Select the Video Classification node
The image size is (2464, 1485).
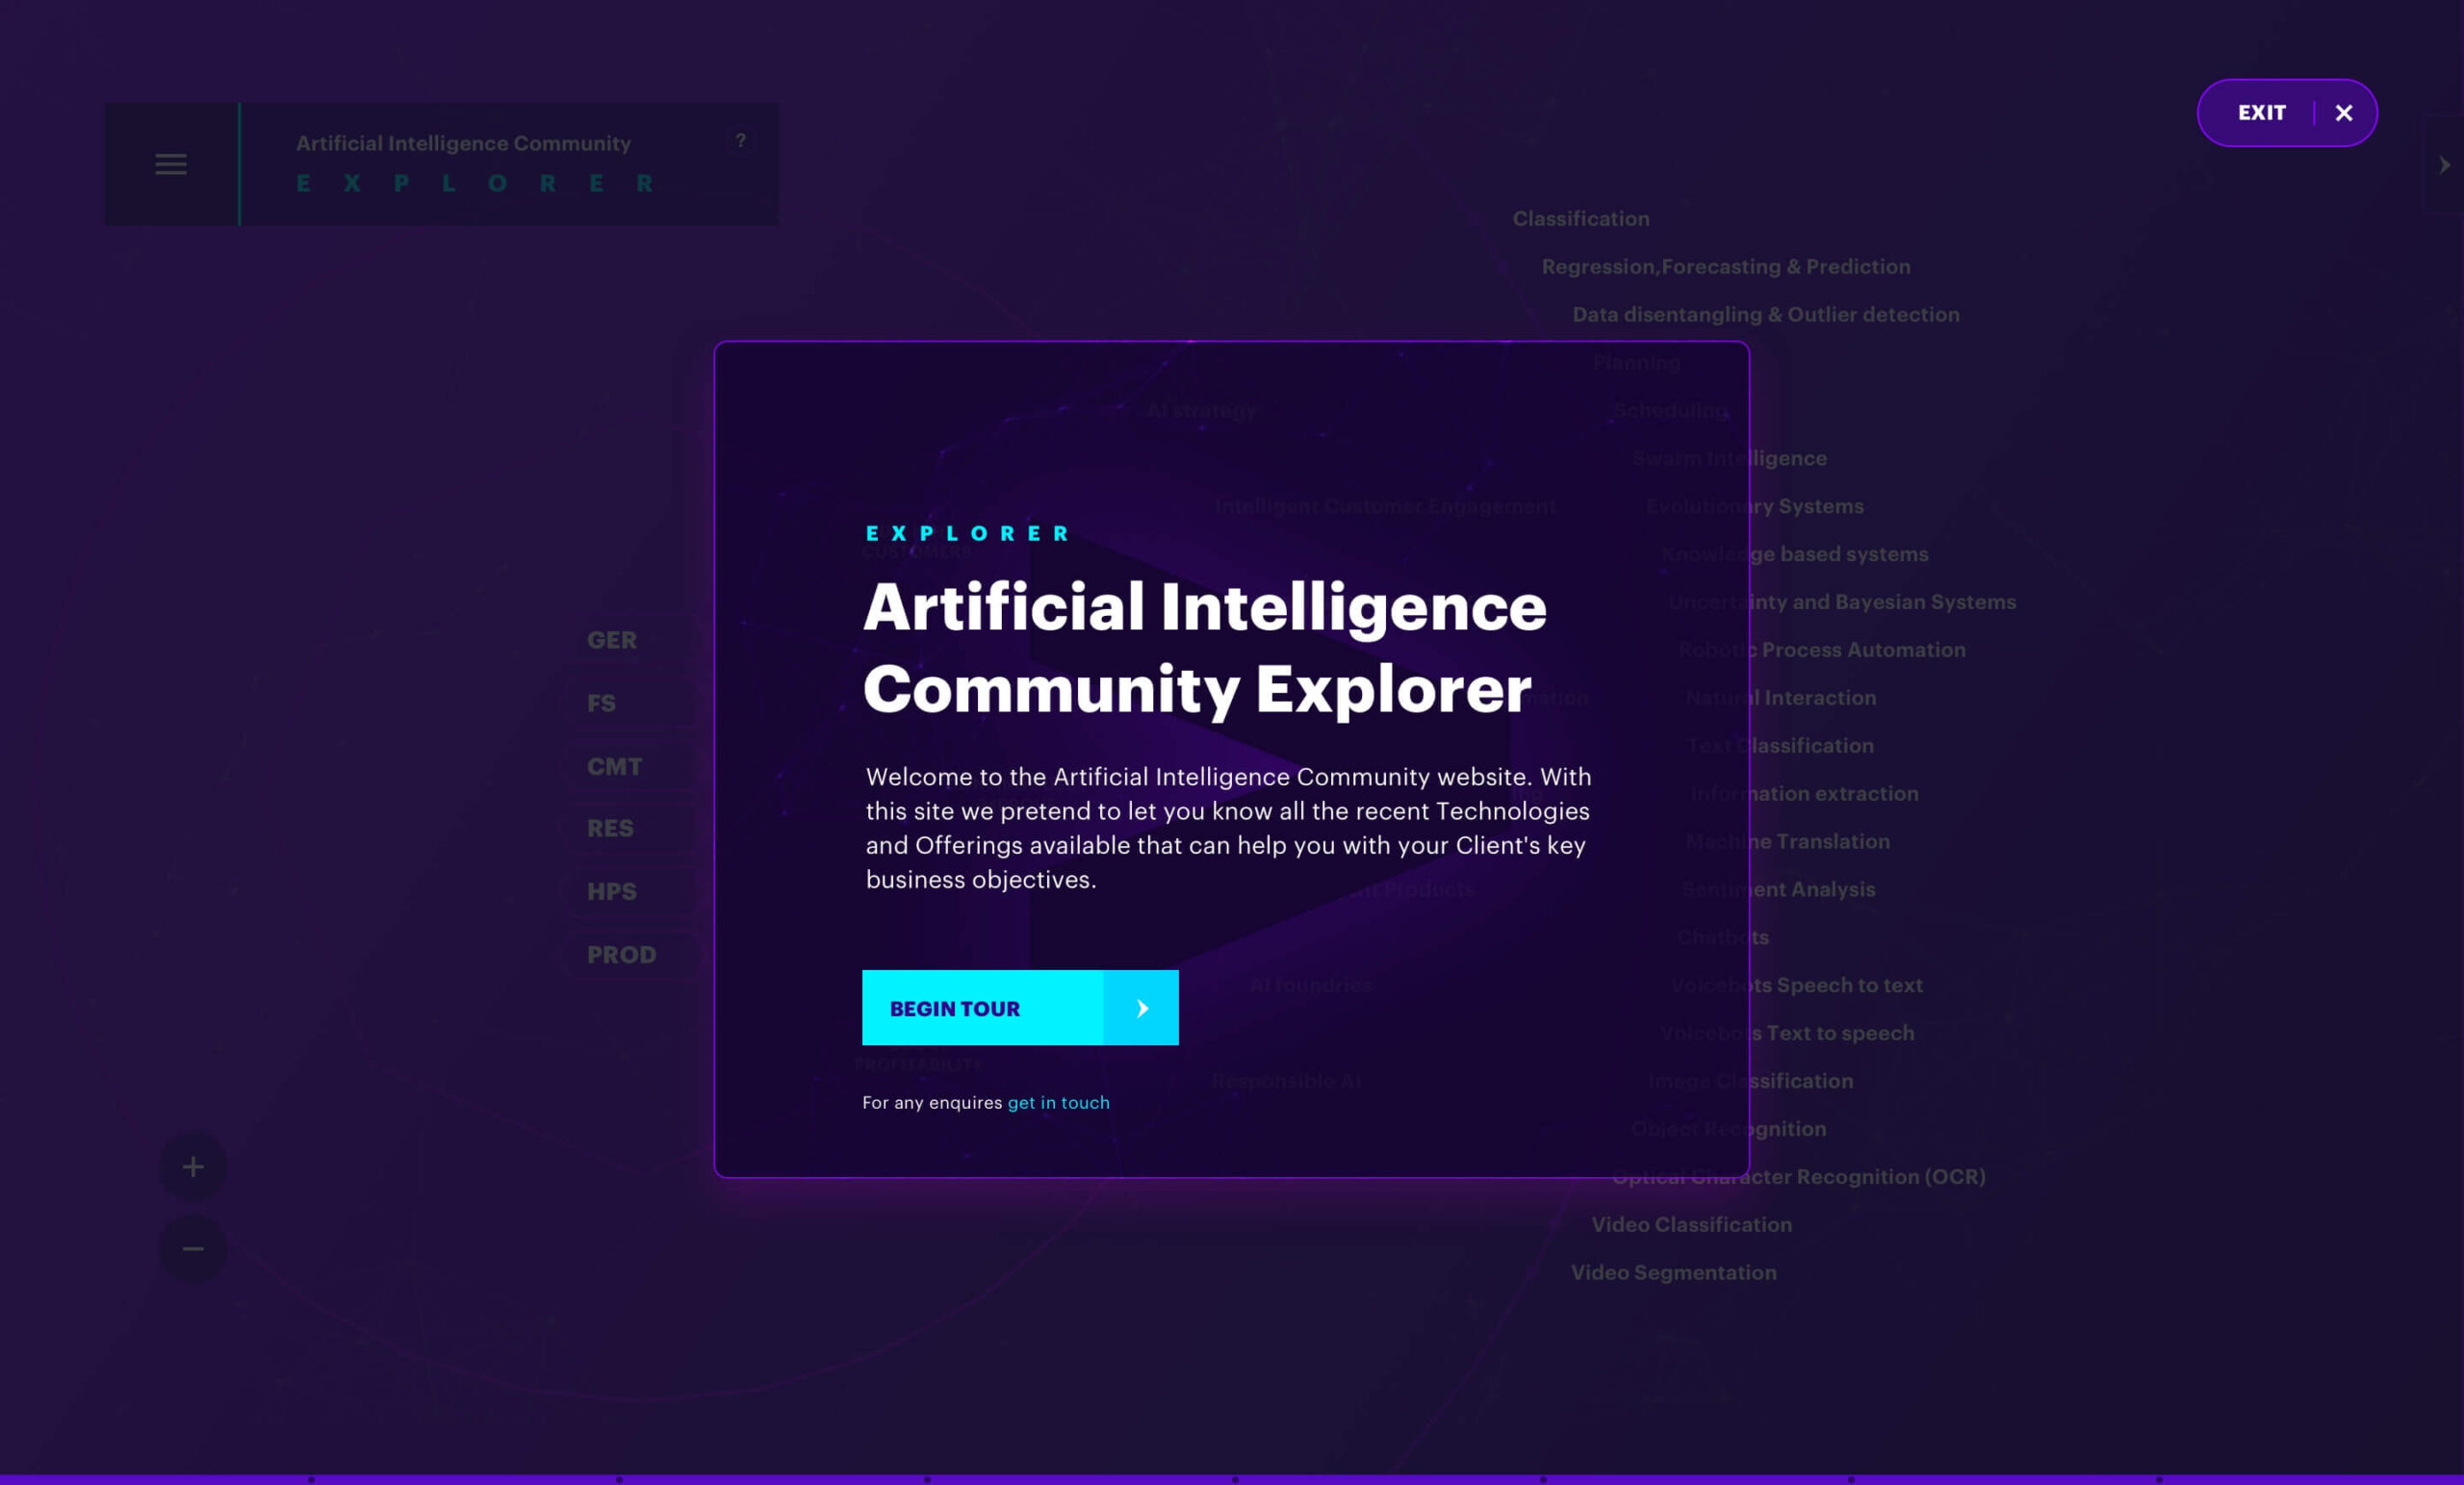(x=1691, y=1224)
